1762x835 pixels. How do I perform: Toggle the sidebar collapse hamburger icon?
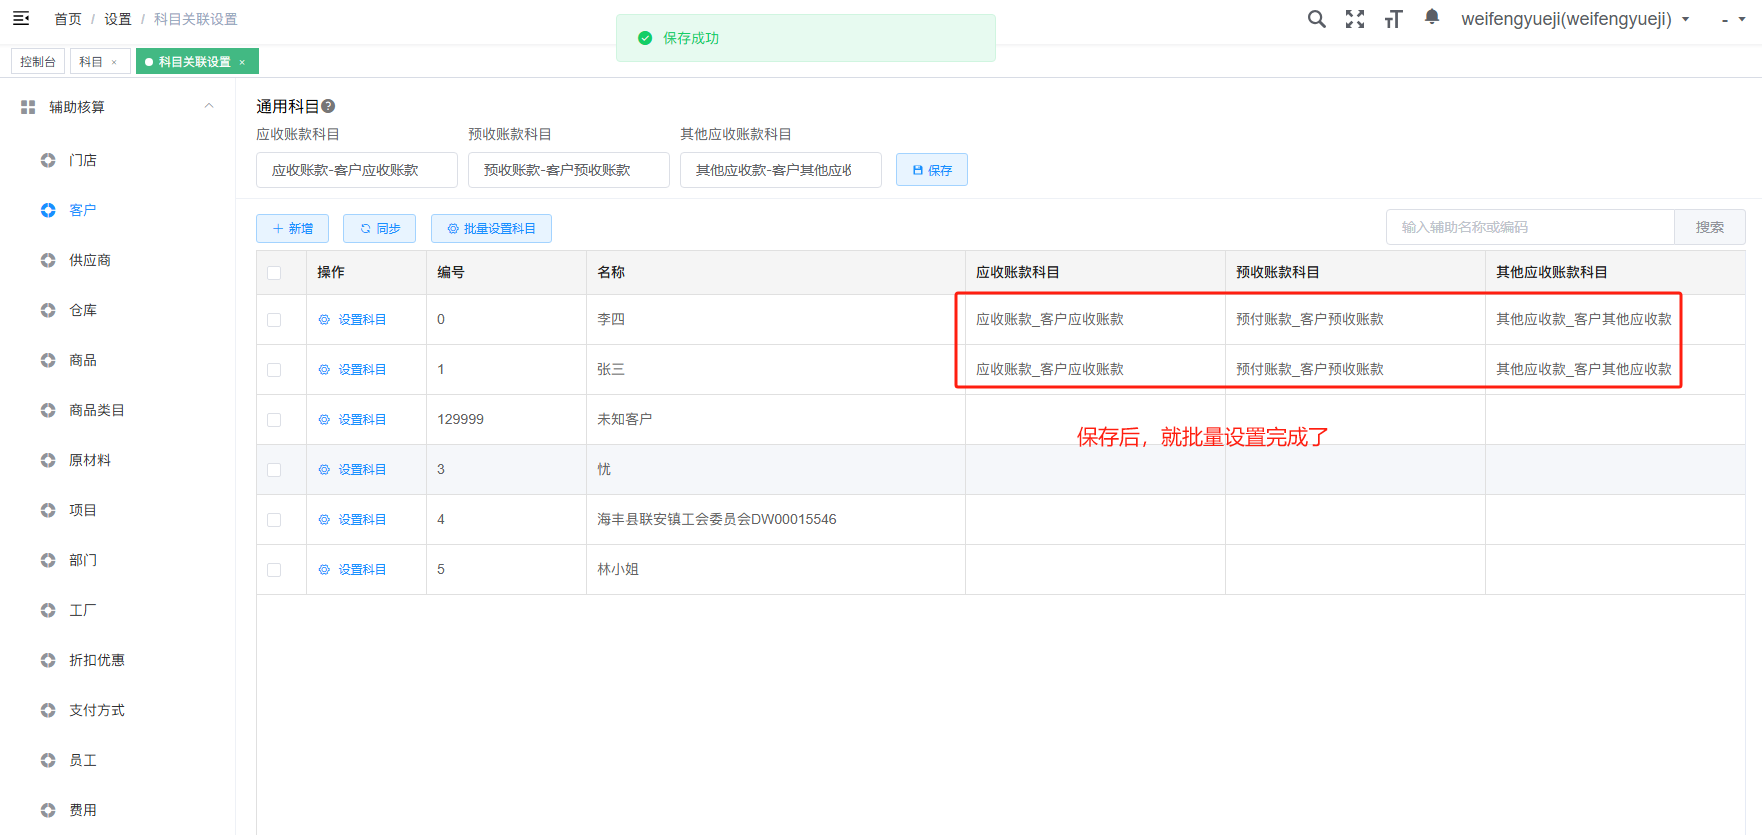coord(21,18)
